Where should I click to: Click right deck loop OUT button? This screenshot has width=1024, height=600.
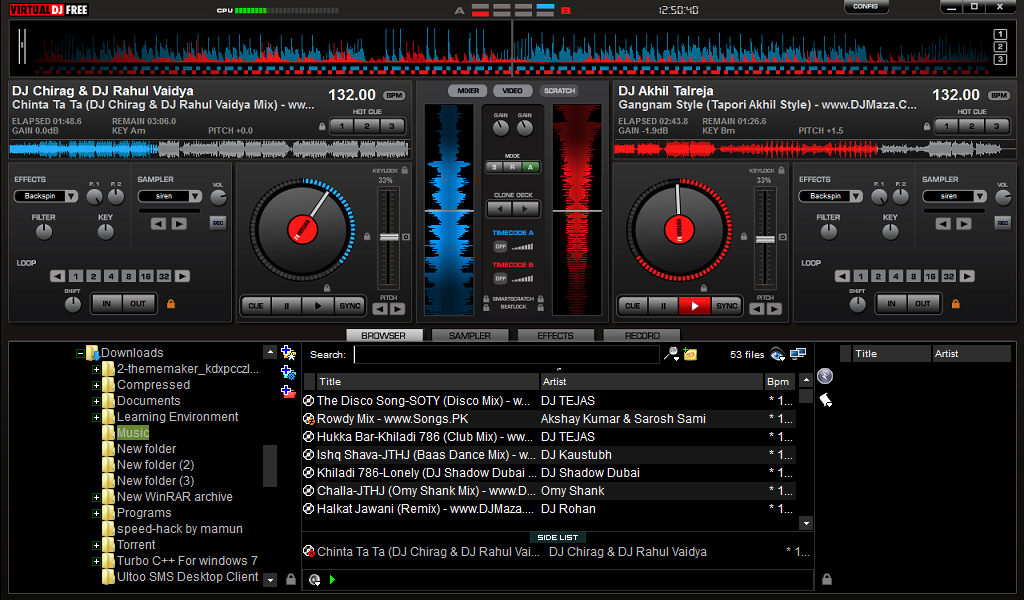click(x=922, y=304)
